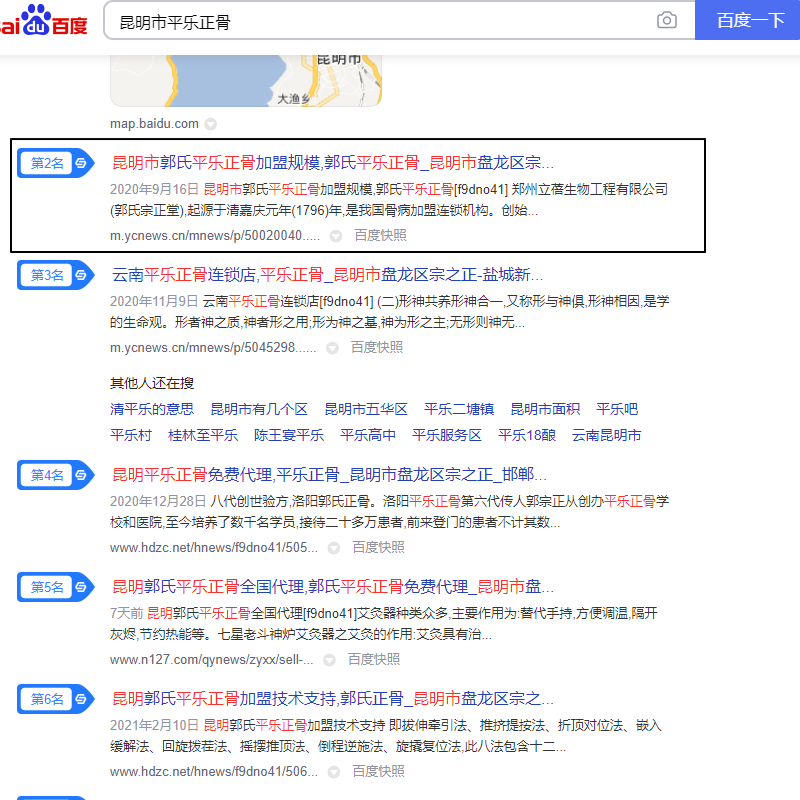The image size is (800, 800).
Task: Search related term 平乐二塘镇
Action: [459, 409]
